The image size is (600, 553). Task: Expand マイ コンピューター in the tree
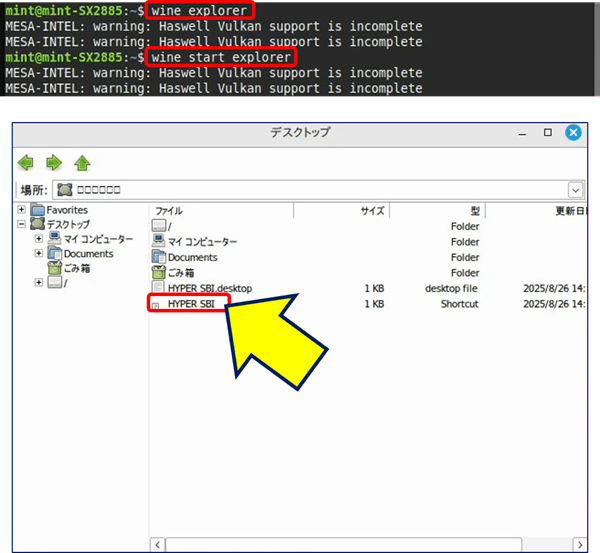pos(39,238)
